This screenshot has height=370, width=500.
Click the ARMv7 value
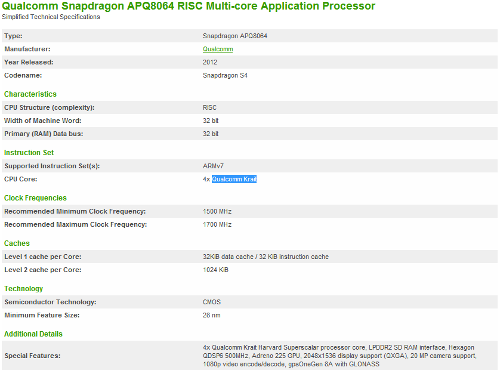click(x=213, y=166)
